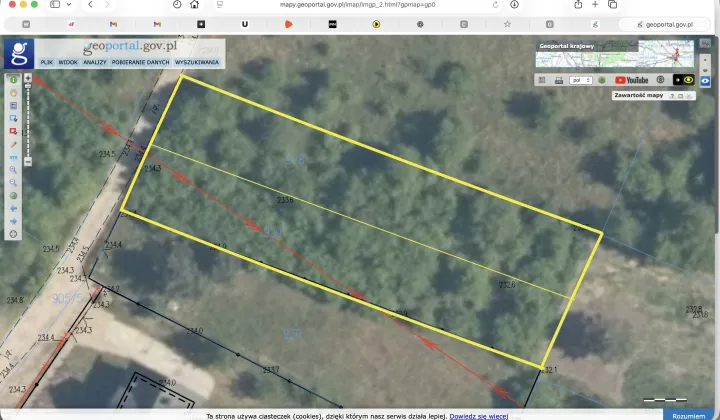Click the geoportal 'g' logo icon
720x420 pixels.
(18, 53)
